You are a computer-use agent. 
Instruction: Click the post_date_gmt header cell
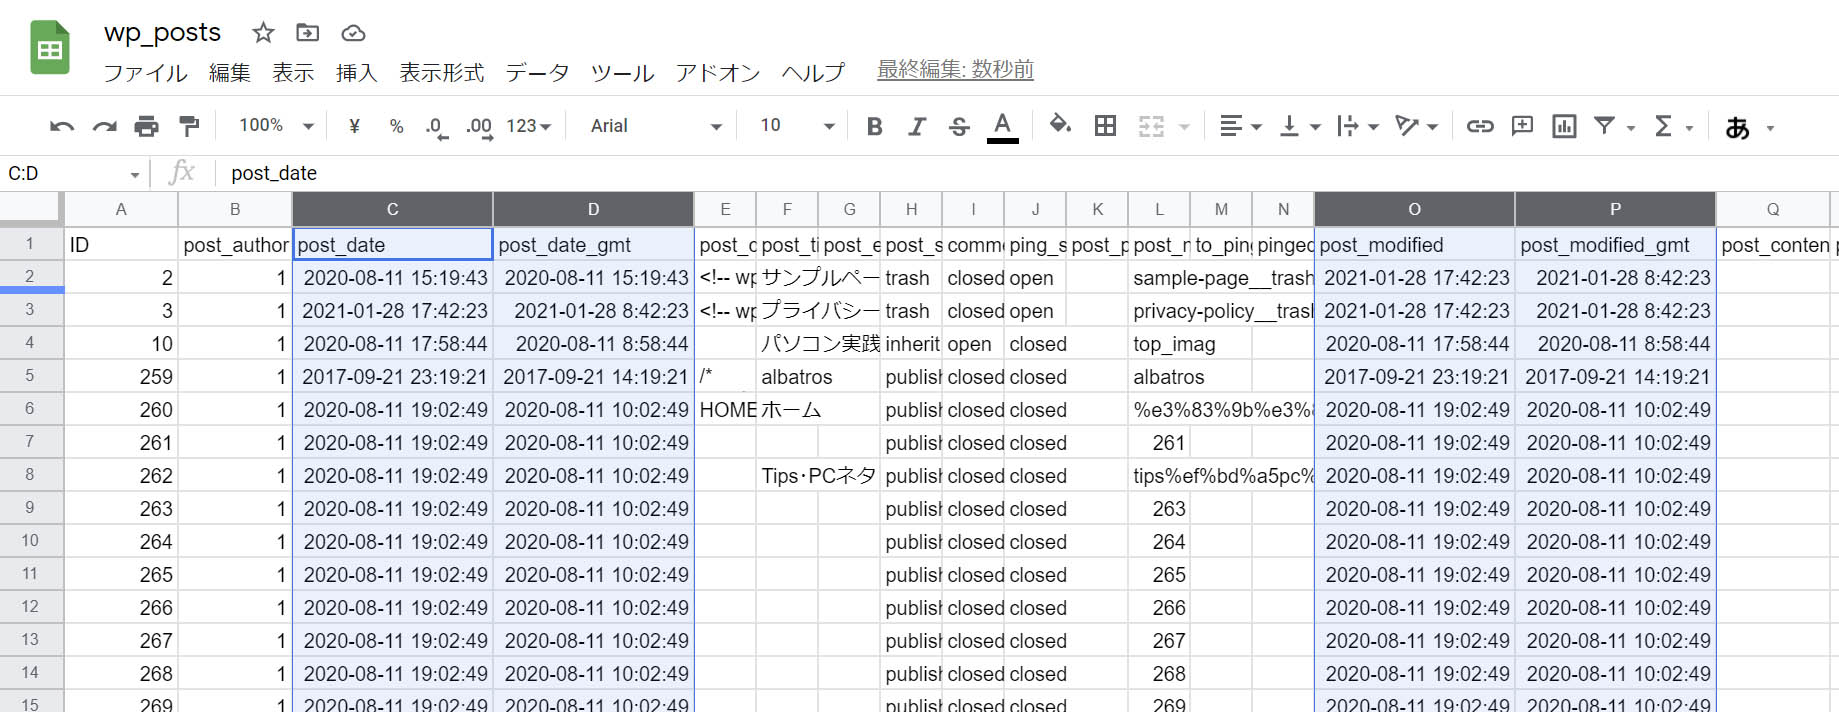593,245
